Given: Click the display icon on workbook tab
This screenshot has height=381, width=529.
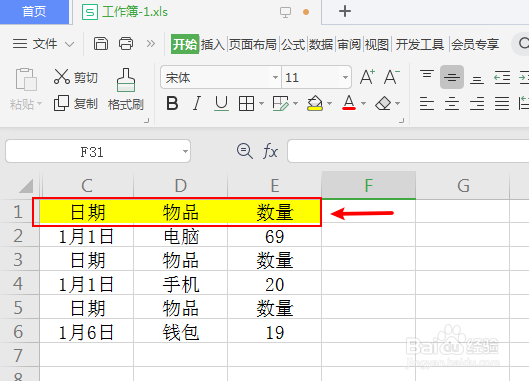Looking at the screenshot, I should point(285,12).
